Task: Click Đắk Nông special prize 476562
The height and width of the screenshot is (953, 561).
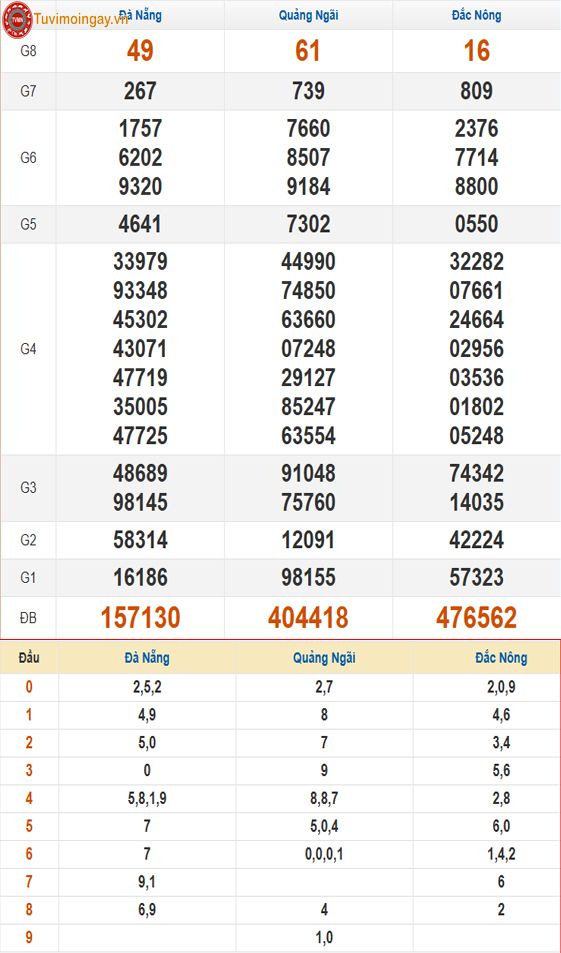Action: (477, 618)
